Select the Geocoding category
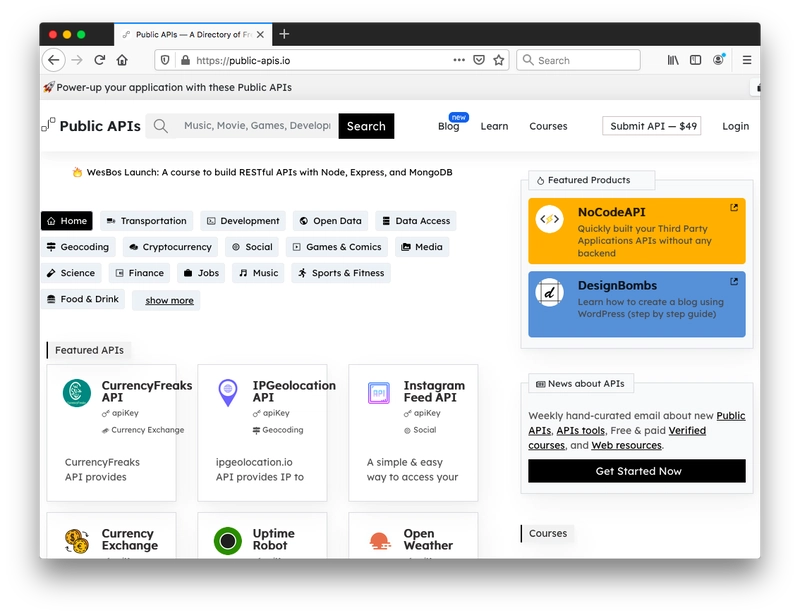The image size is (800, 615). (78, 247)
